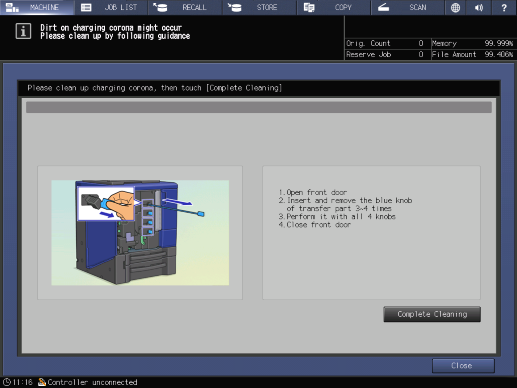Click the globe language icon
517x388 pixels.
pyautogui.click(x=455, y=7)
